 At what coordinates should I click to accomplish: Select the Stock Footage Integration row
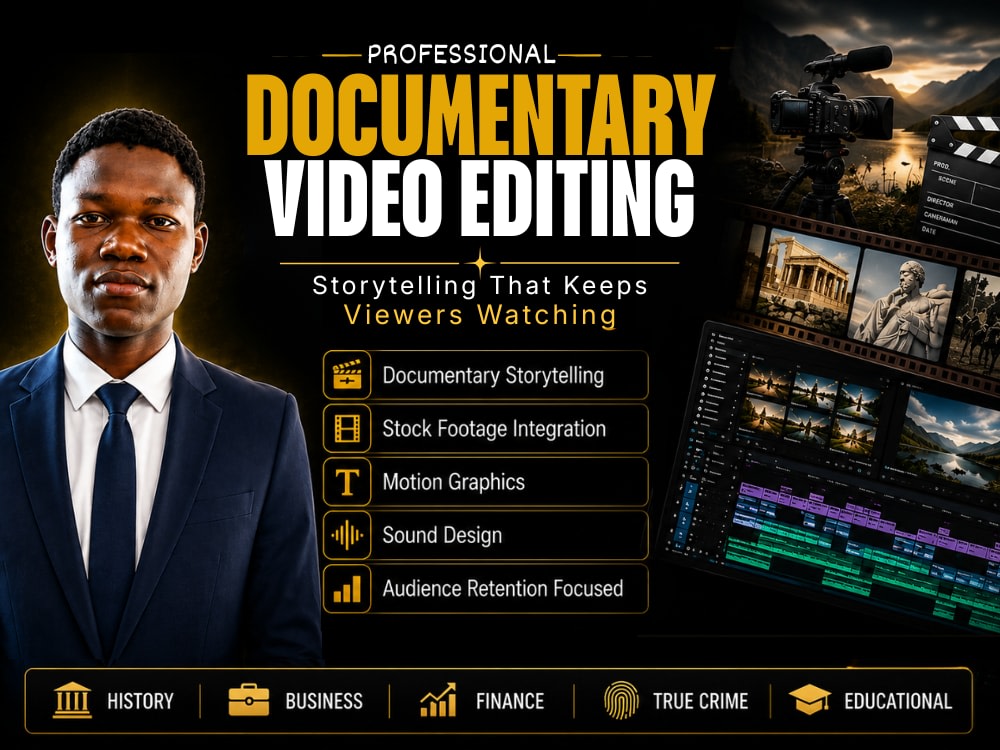tap(486, 428)
